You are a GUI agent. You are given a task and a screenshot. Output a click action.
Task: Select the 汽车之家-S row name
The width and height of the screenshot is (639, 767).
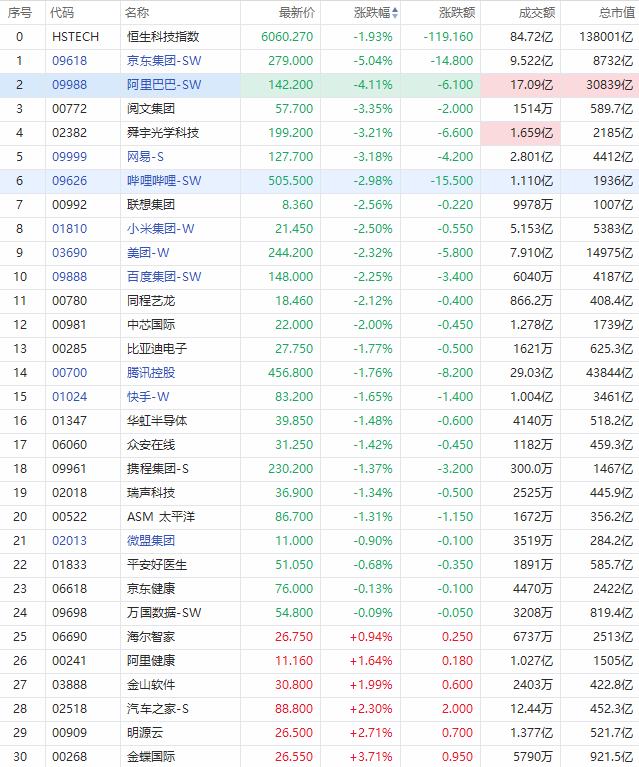tap(158, 708)
